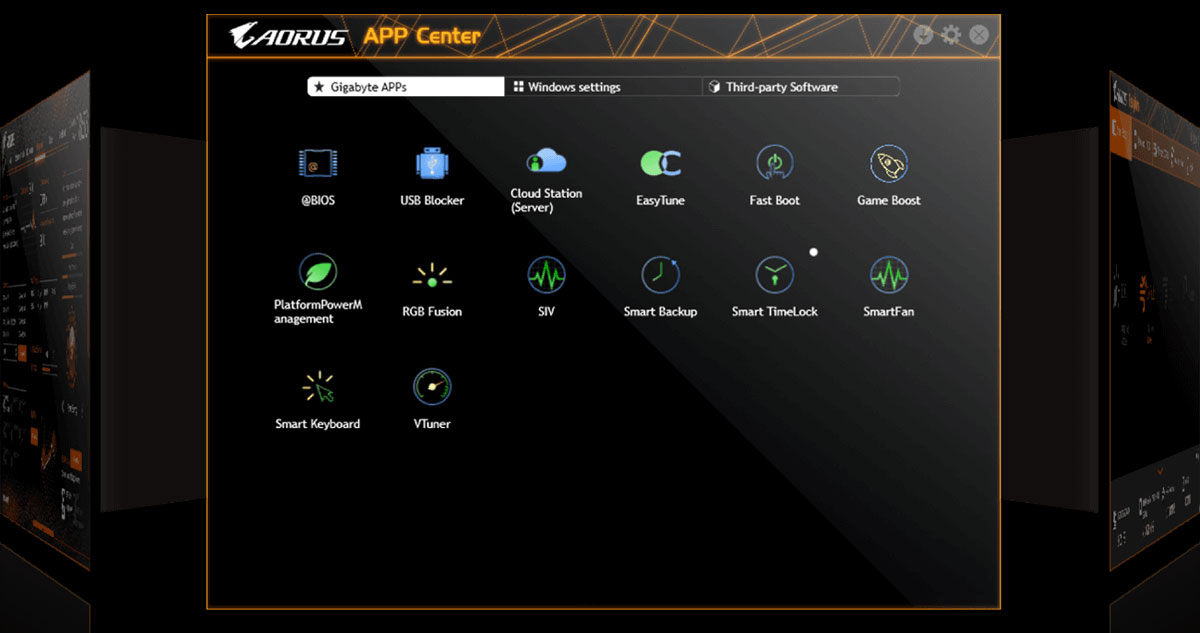Open Cloud Station (Server) icon
The width and height of the screenshot is (1200, 633).
[x=546, y=161]
